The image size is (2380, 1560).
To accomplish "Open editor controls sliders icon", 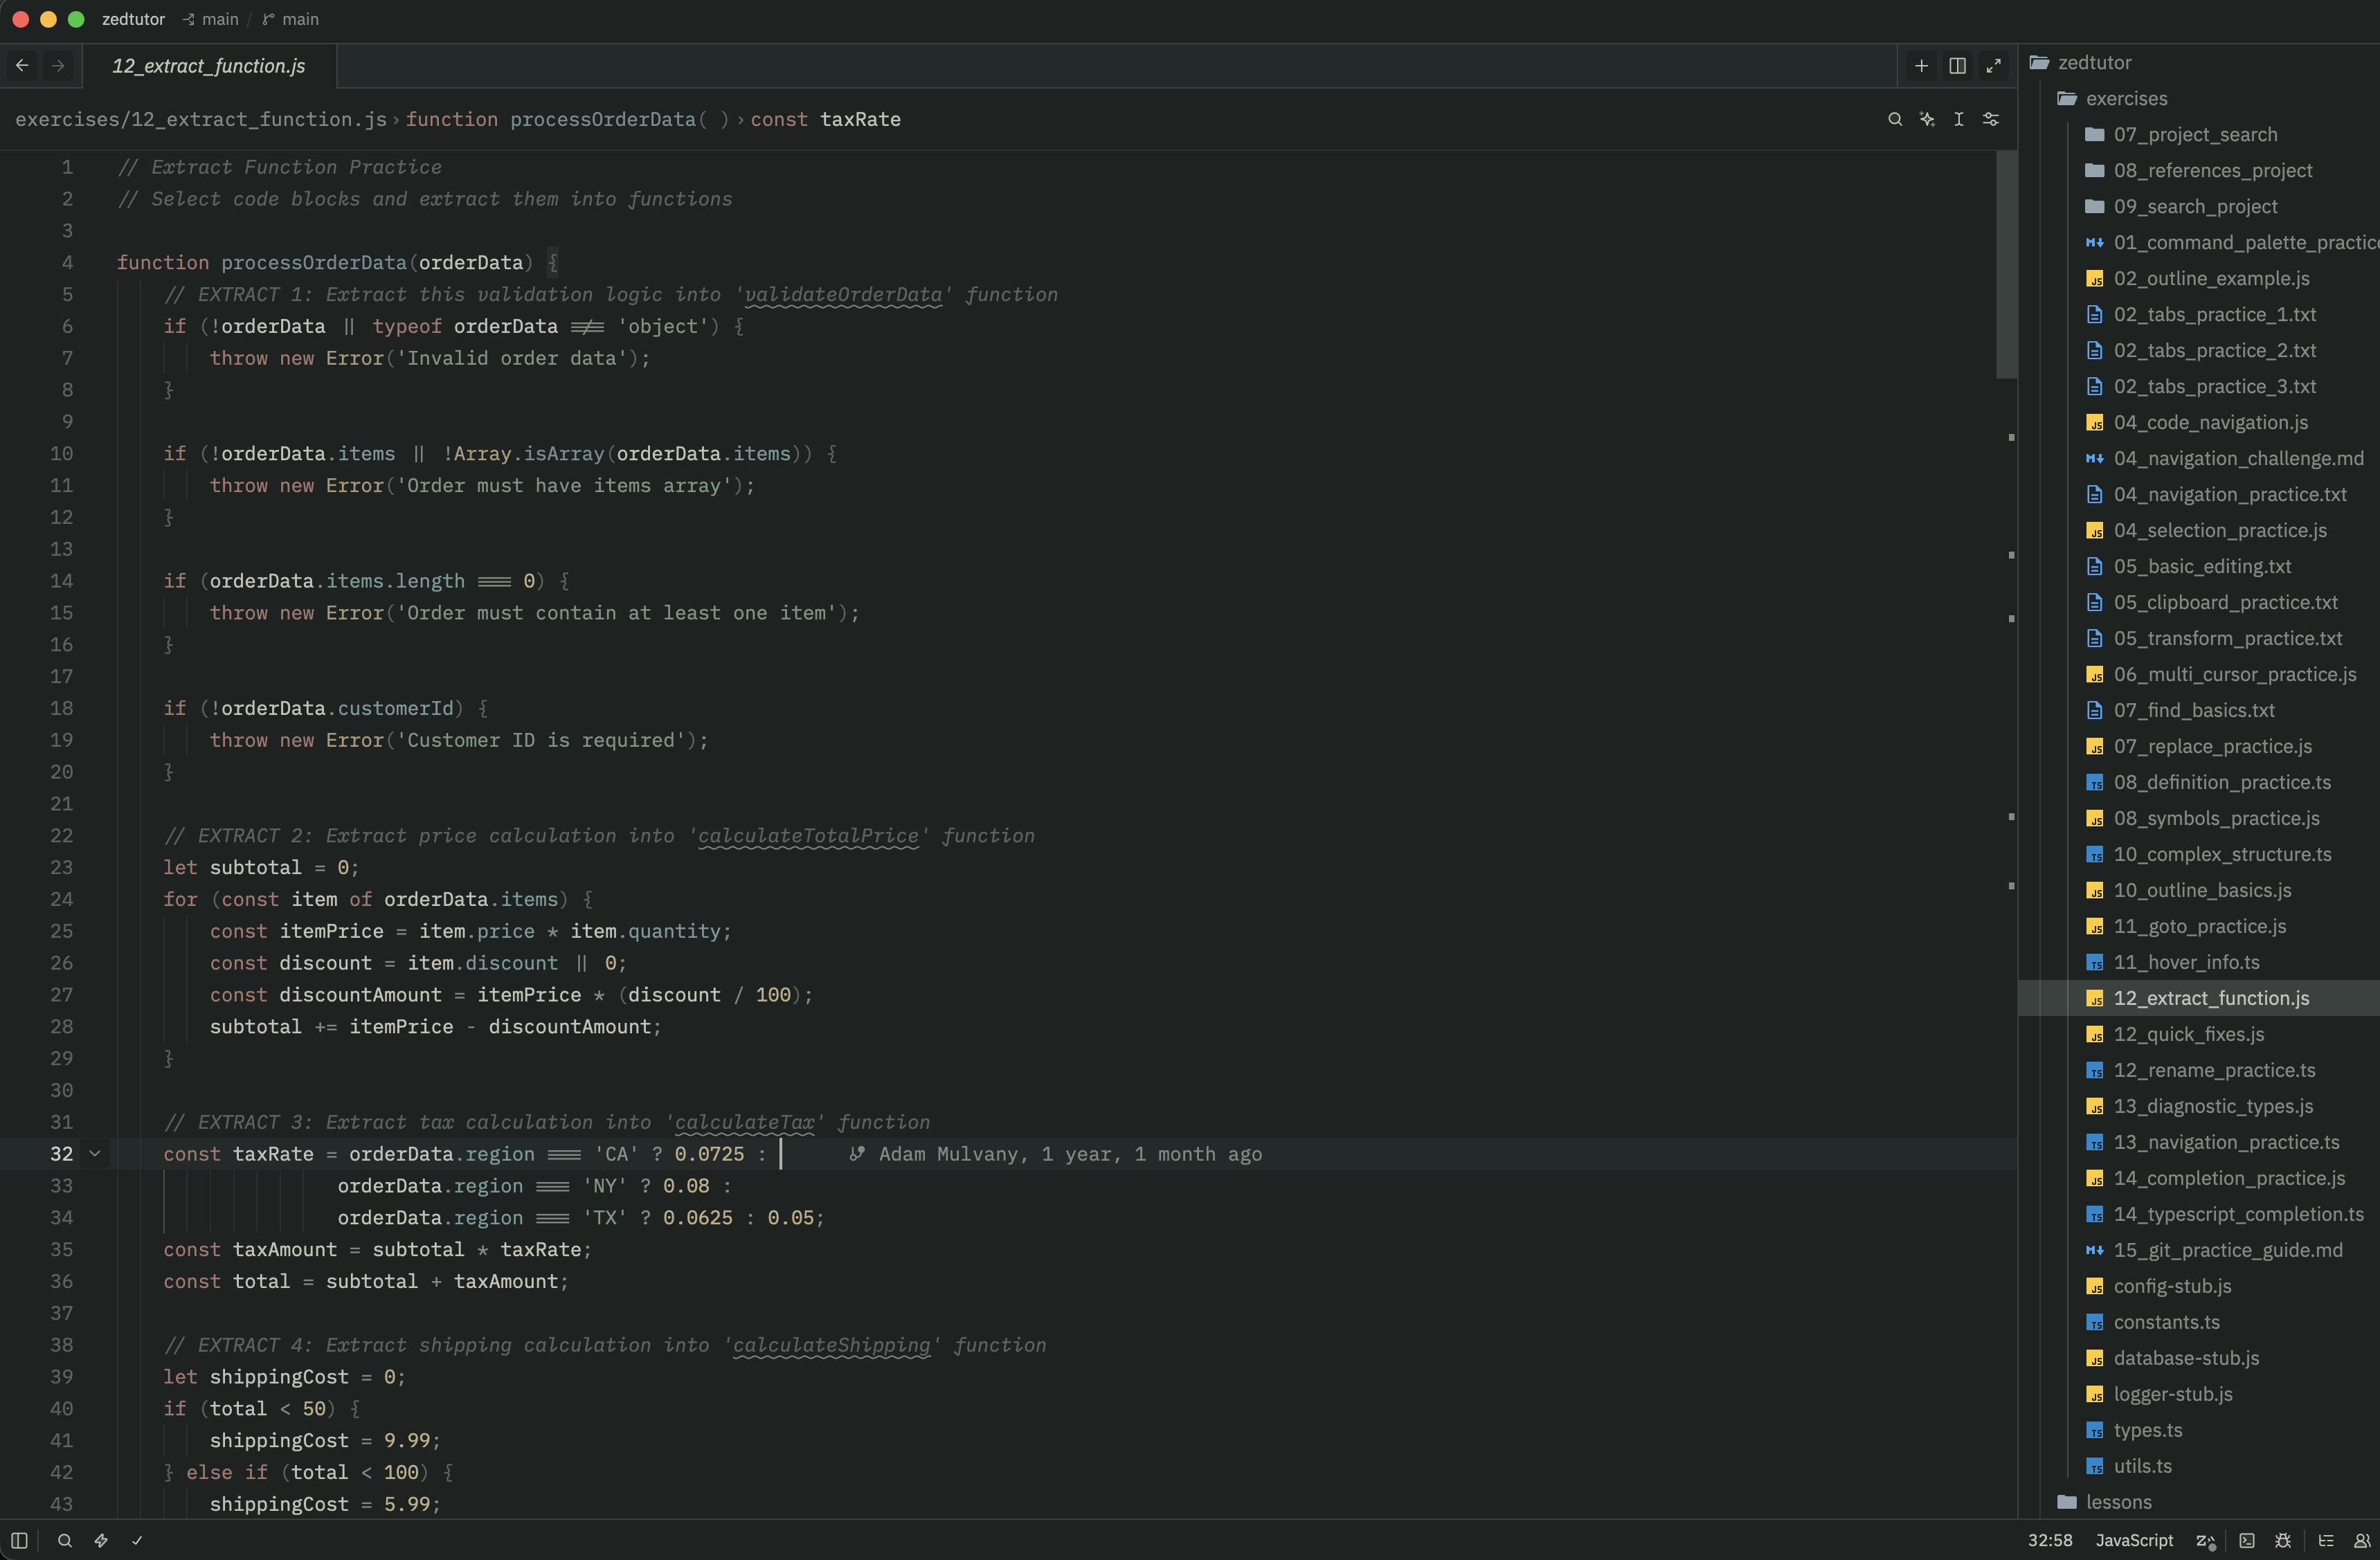I will [x=1990, y=119].
